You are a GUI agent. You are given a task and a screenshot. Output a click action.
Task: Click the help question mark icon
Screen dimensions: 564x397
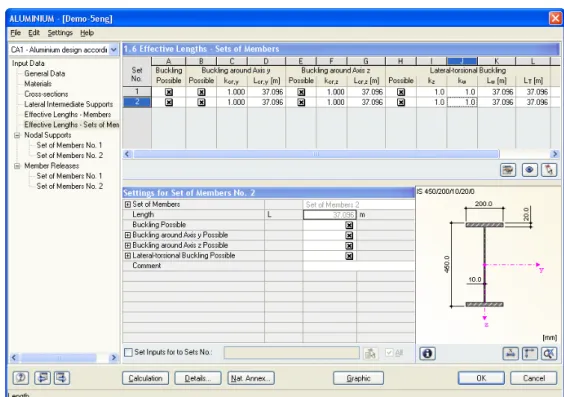[x=21, y=378]
